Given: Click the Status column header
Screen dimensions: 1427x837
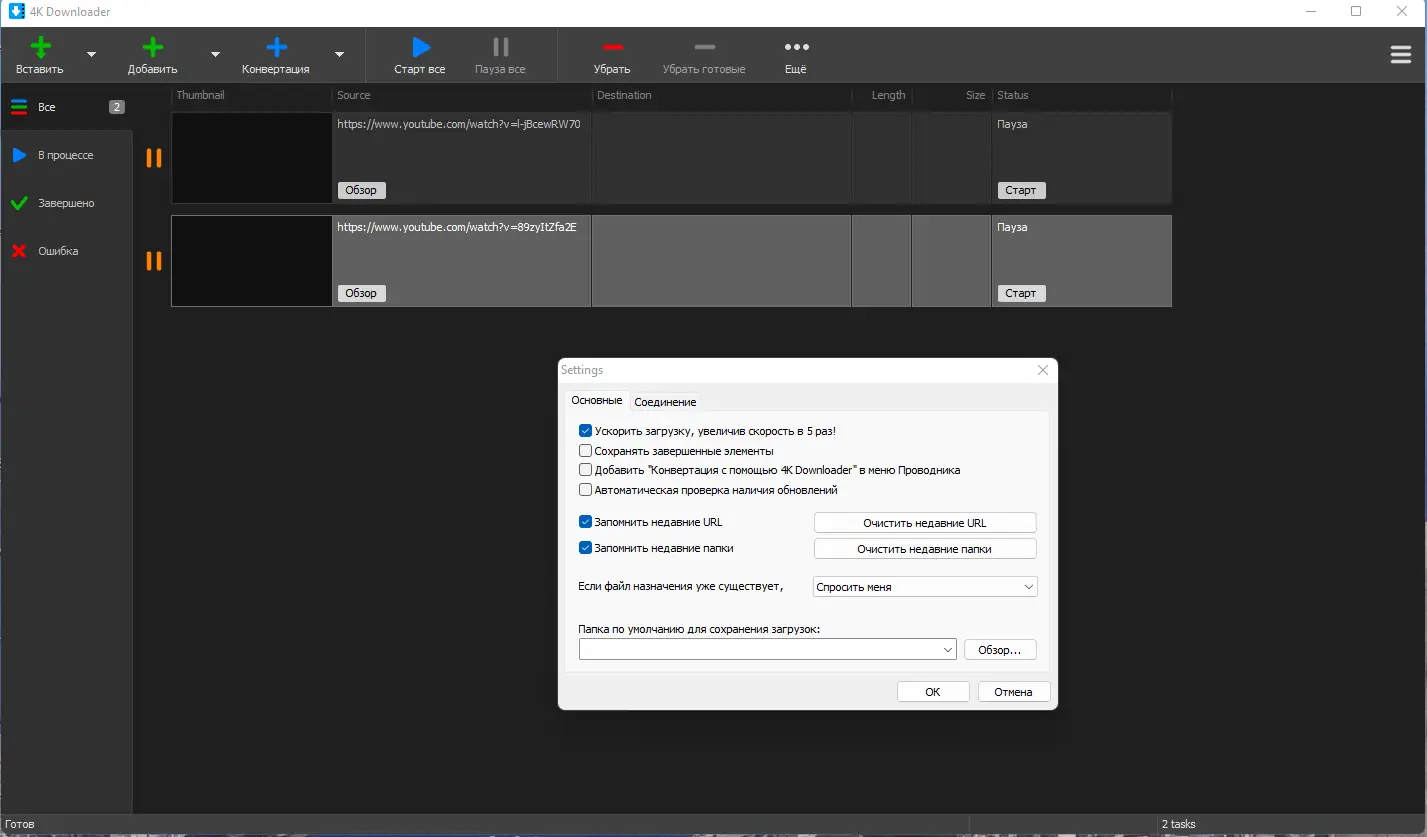Looking at the screenshot, I should click(x=1081, y=95).
